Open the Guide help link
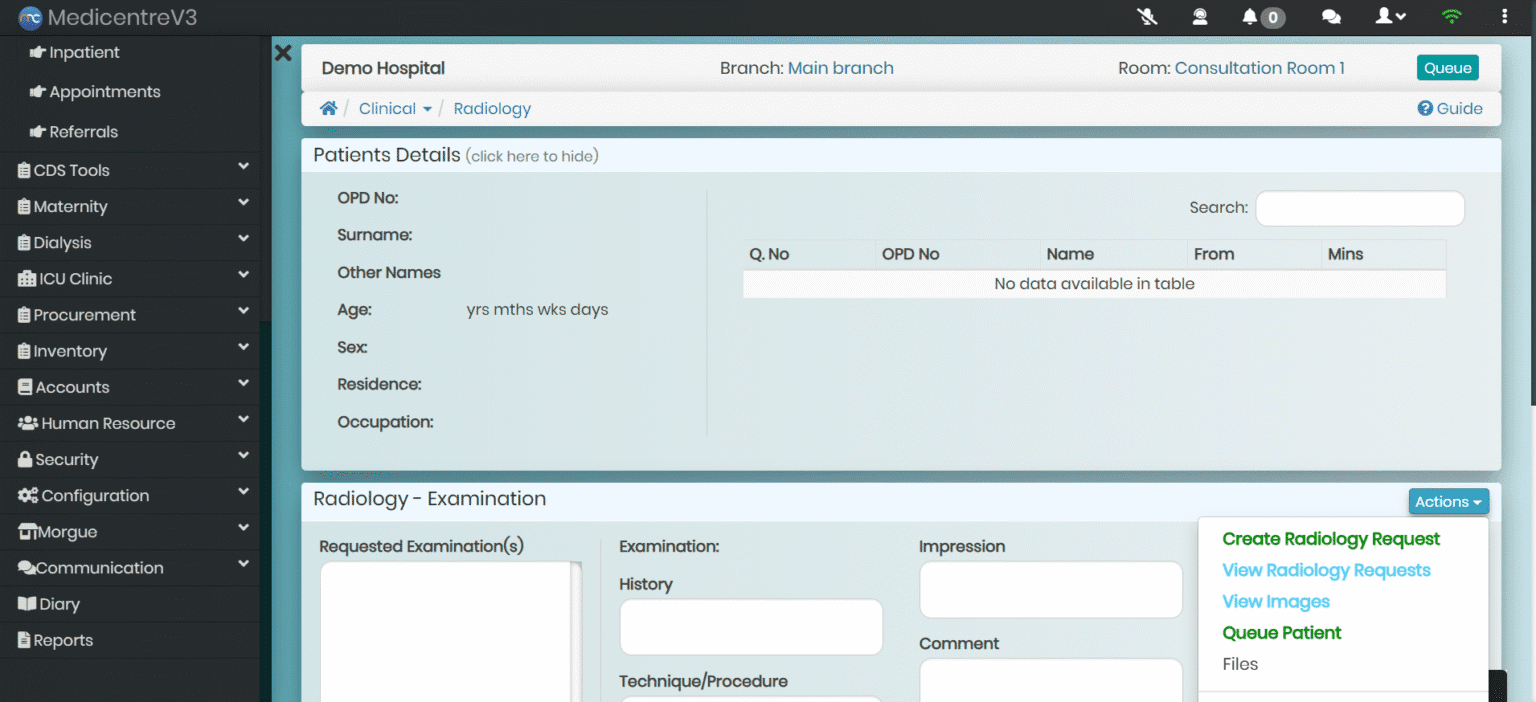Screen dimensions: 1536x702 tap(1450, 109)
